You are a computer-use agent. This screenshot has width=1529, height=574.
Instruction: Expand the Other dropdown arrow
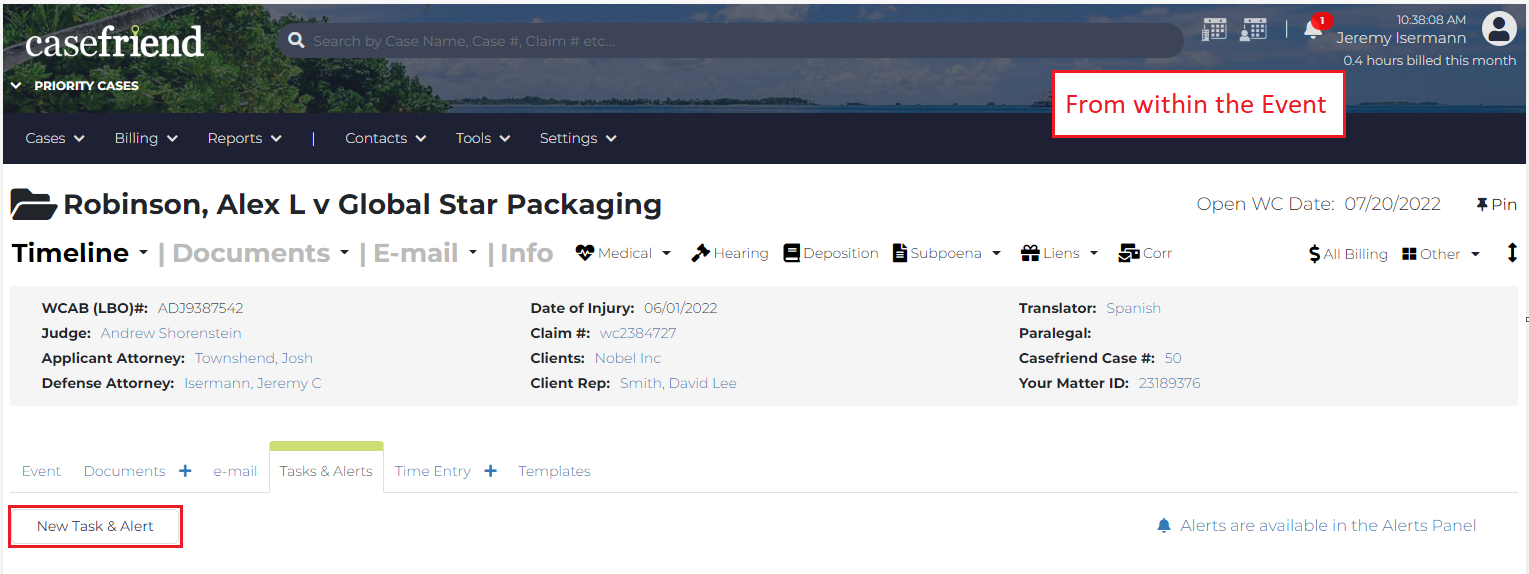tap(1475, 255)
